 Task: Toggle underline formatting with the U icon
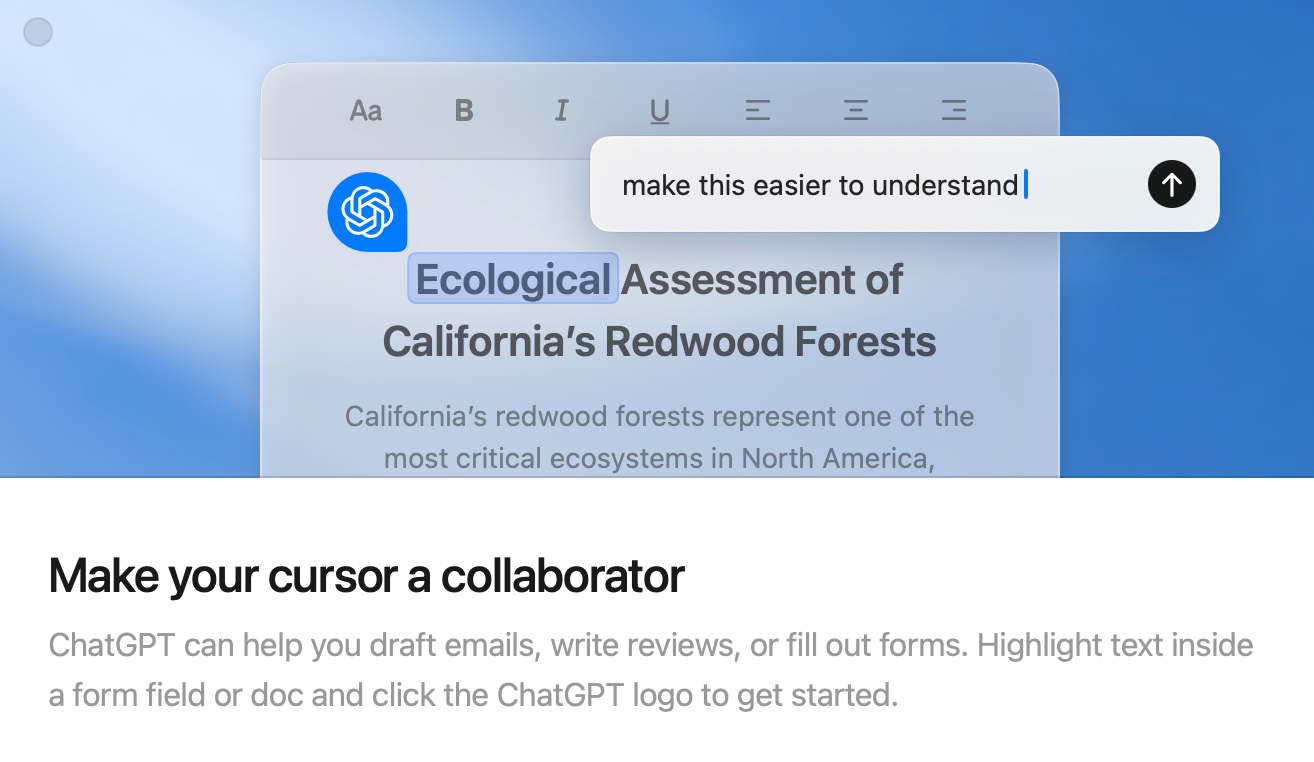click(x=660, y=111)
